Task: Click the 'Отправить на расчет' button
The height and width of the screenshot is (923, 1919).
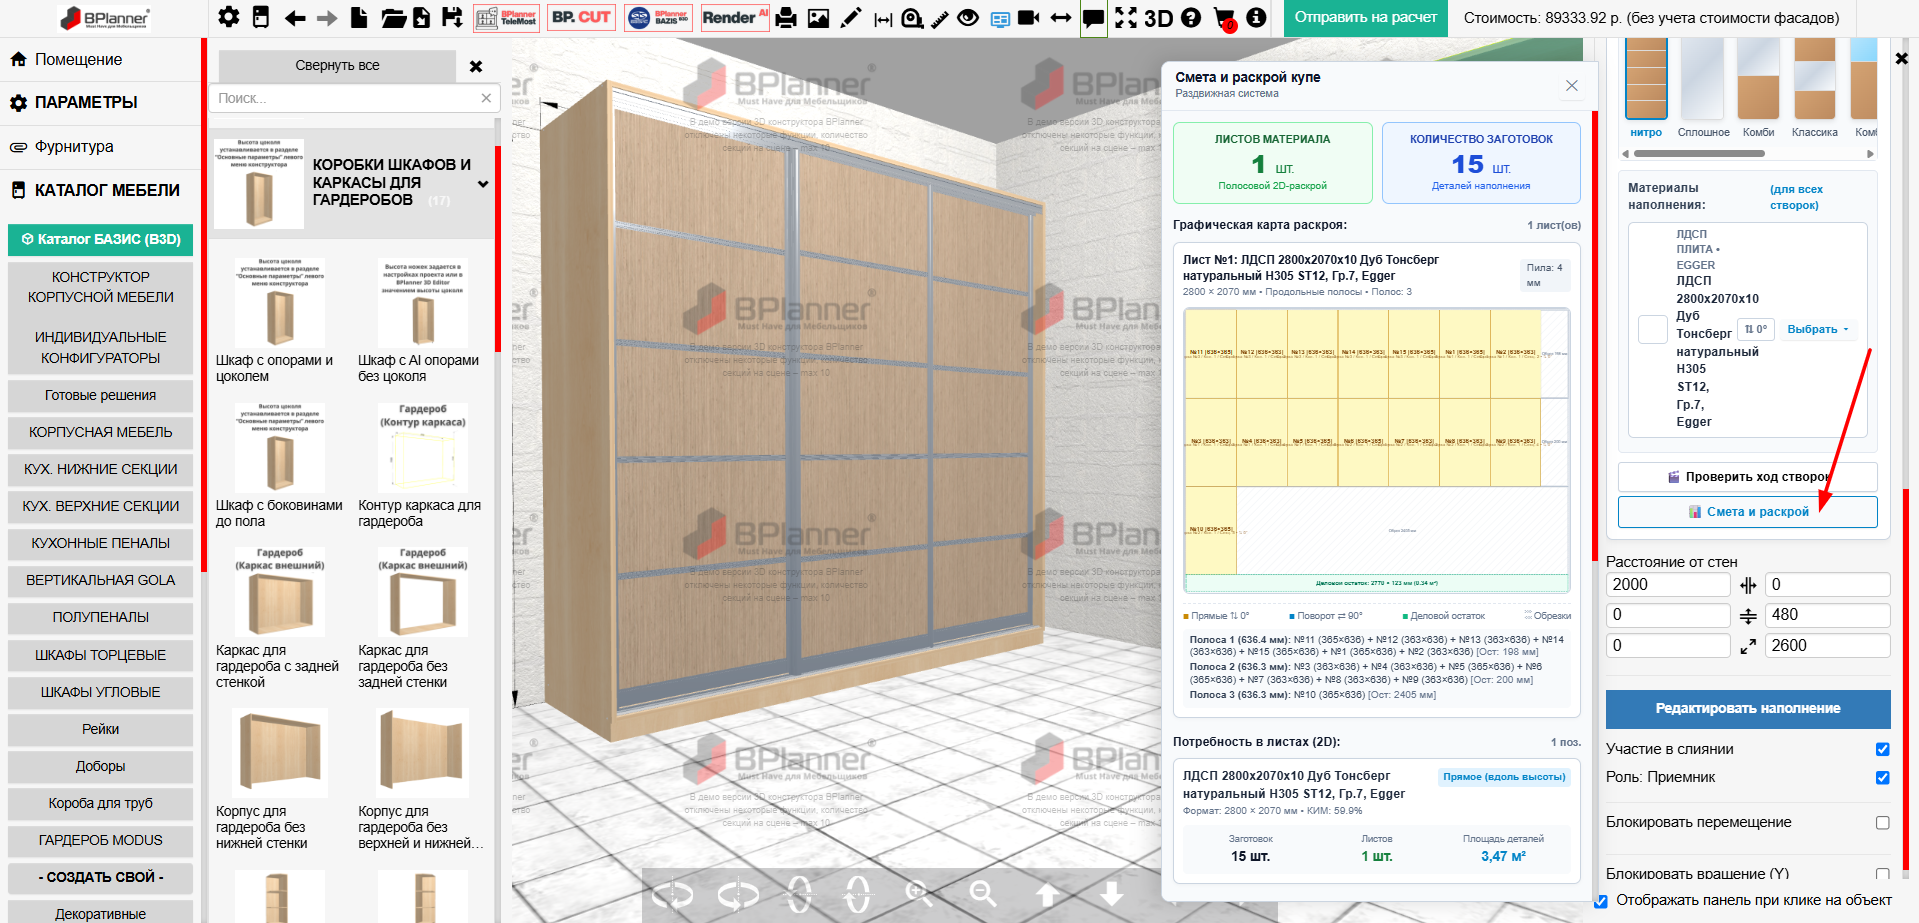Action: tap(1365, 18)
